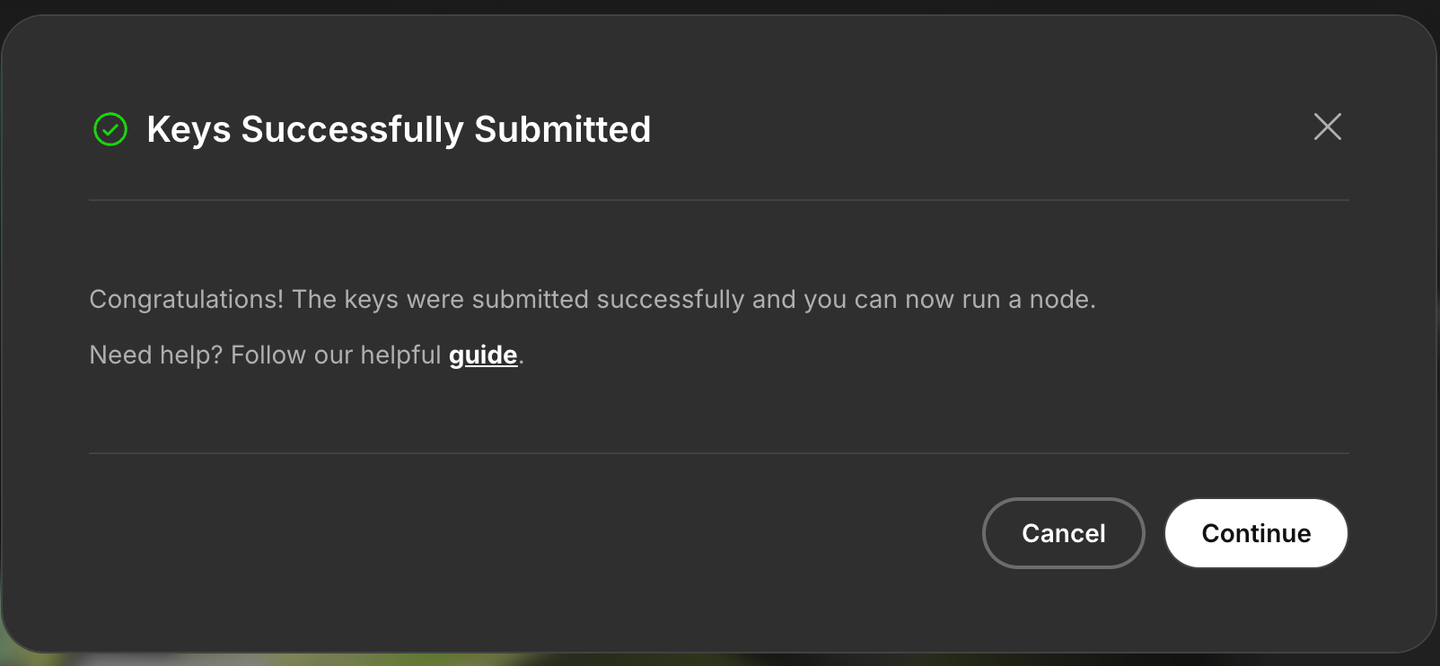Click "Submitted" in the dialog title
This screenshot has width=1440, height=666.
(562, 129)
